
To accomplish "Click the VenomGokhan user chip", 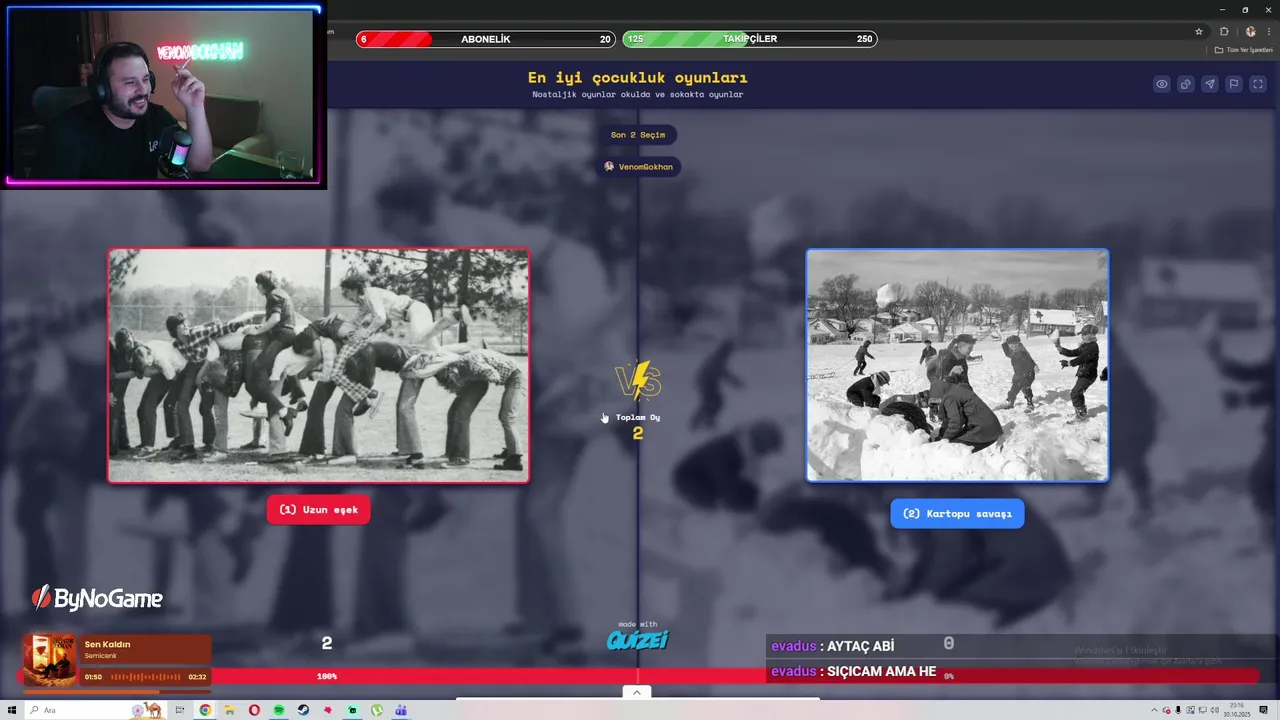I will pos(638,166).
